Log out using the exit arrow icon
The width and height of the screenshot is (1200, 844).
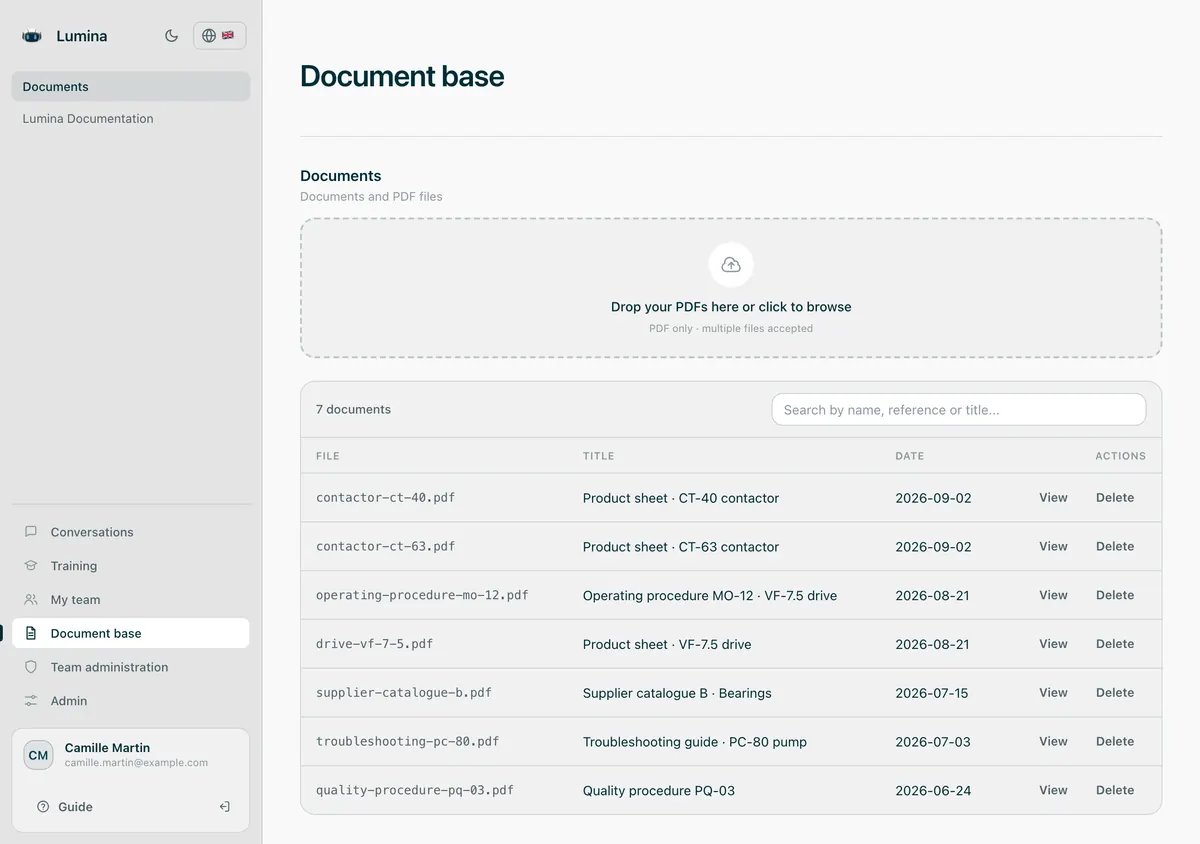click(225, 807)
